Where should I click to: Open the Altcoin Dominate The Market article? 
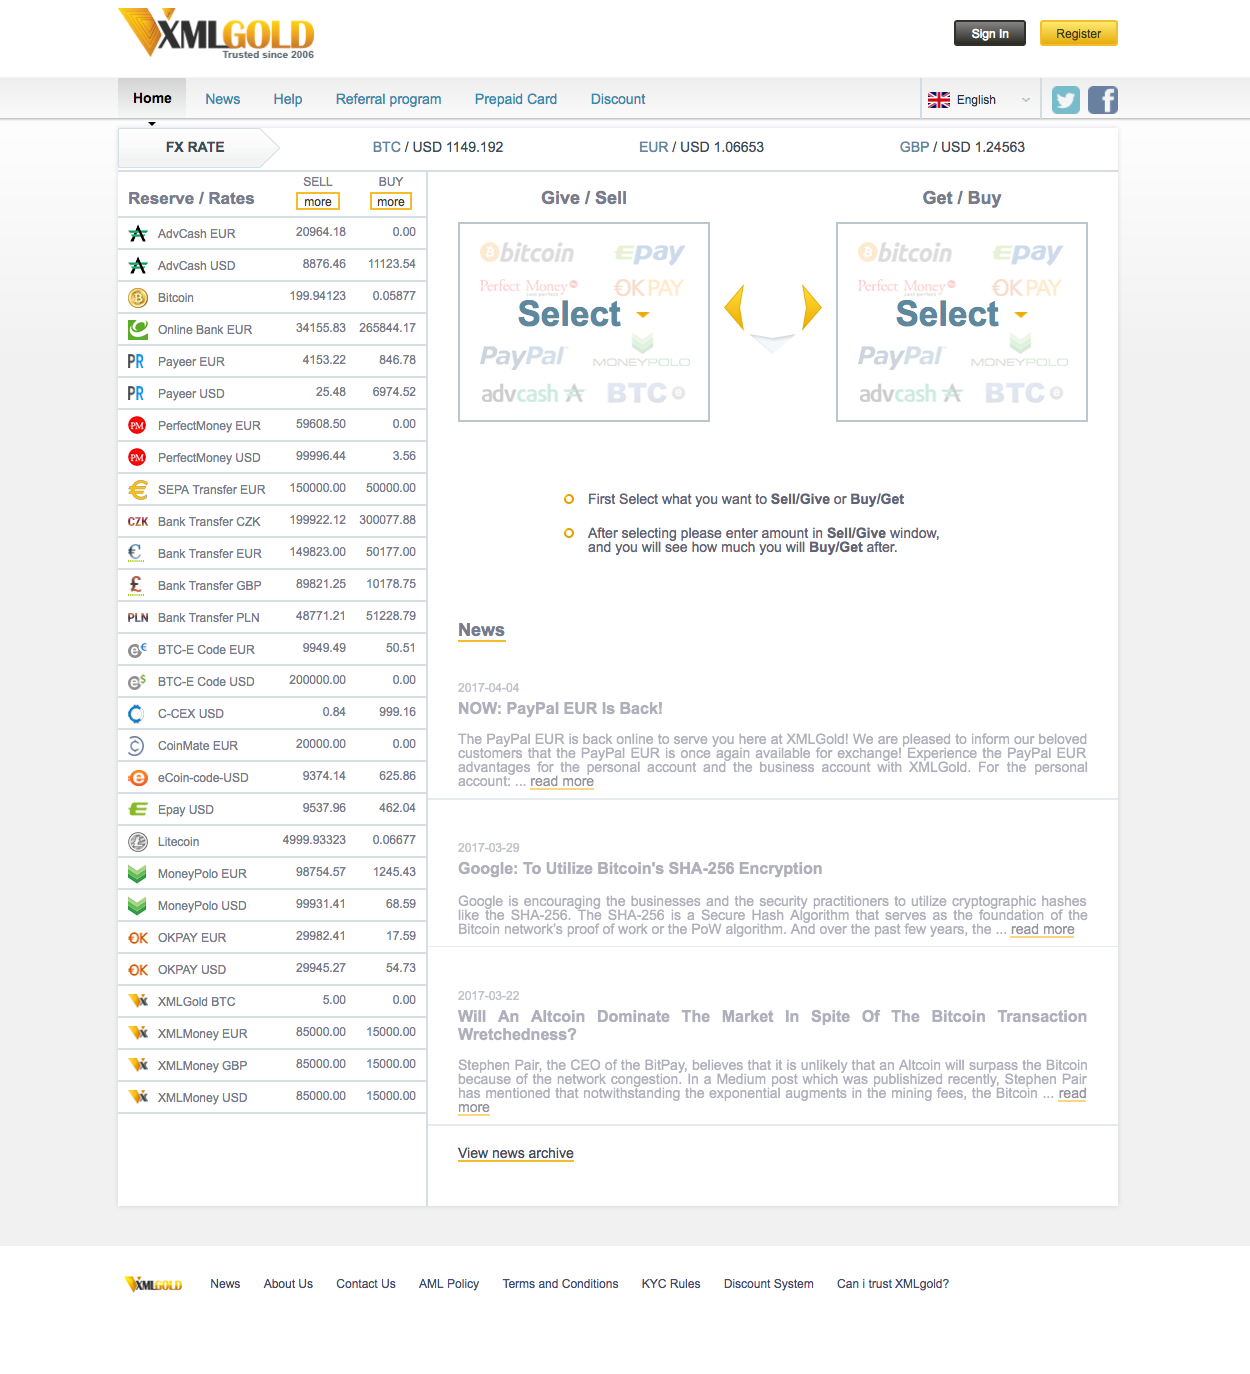[772, 1025]
